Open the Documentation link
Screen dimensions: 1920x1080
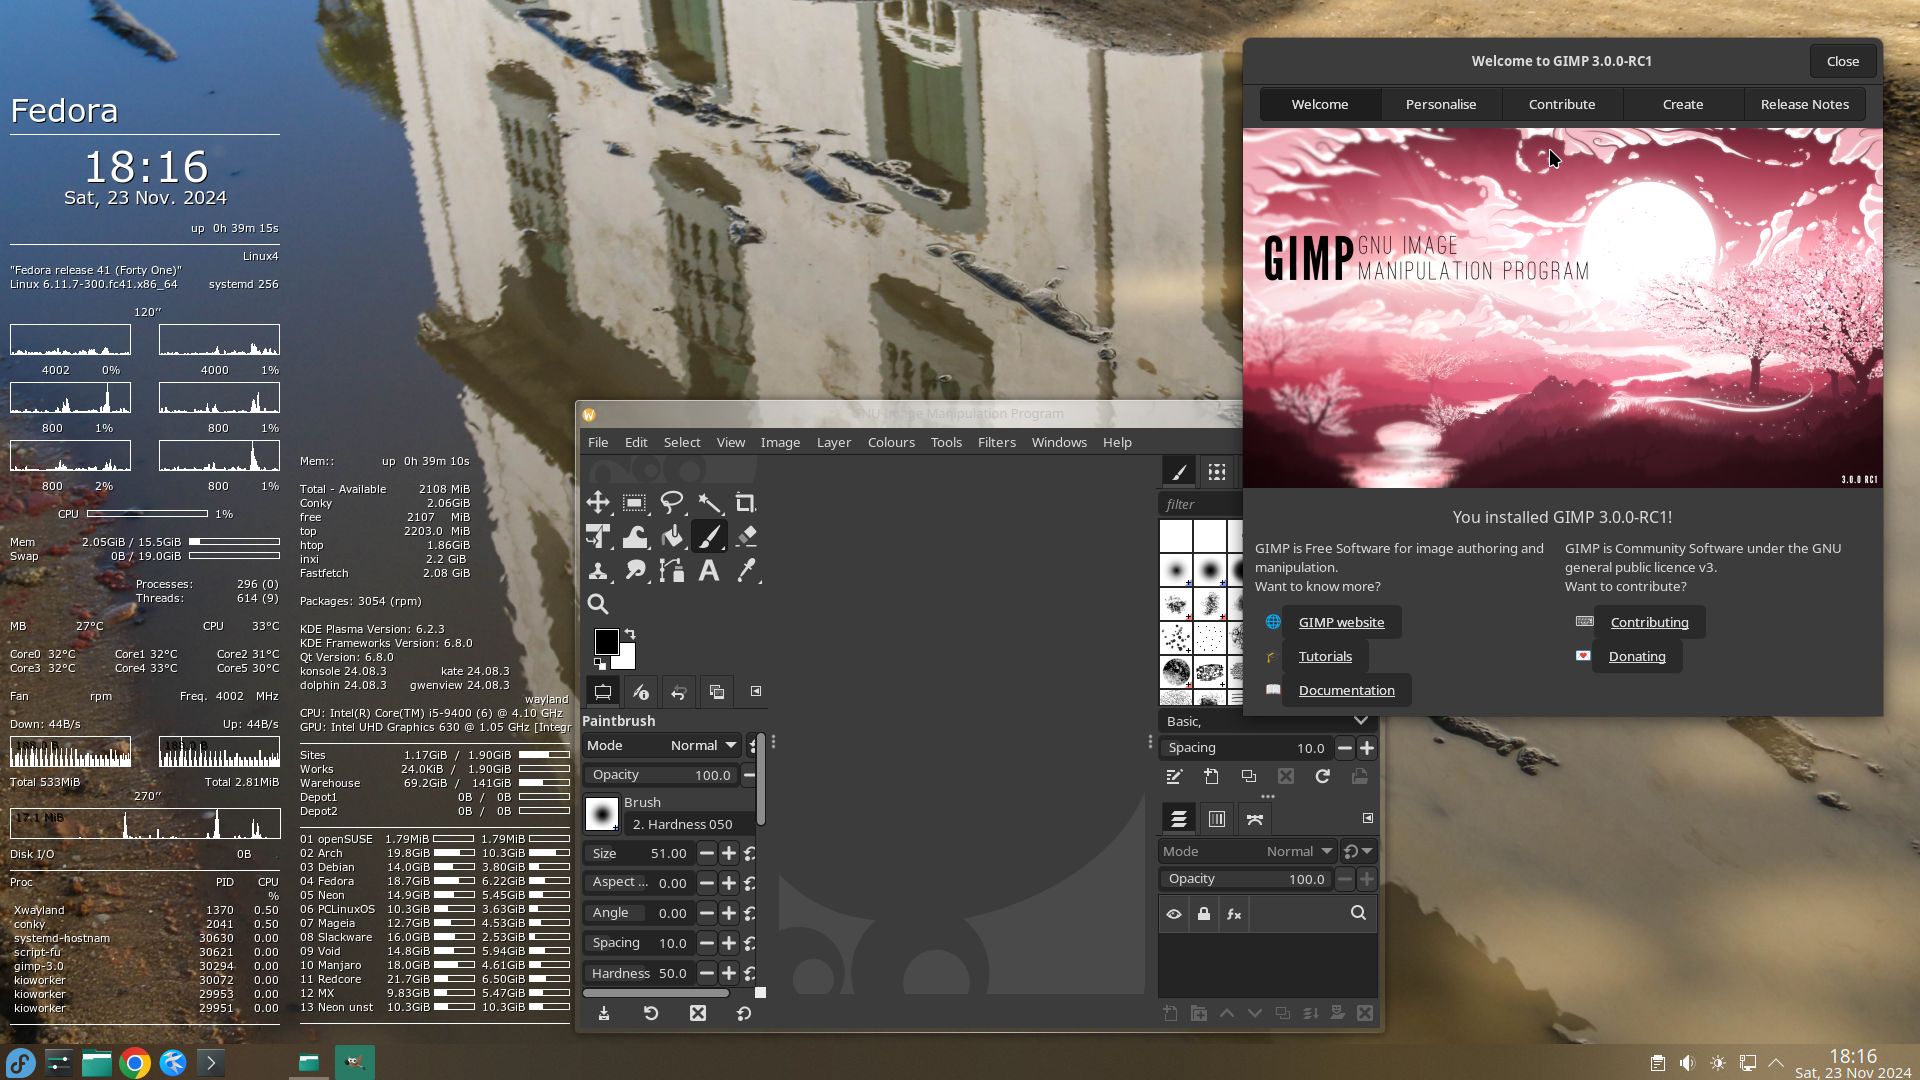click(x=1346, y=690)
